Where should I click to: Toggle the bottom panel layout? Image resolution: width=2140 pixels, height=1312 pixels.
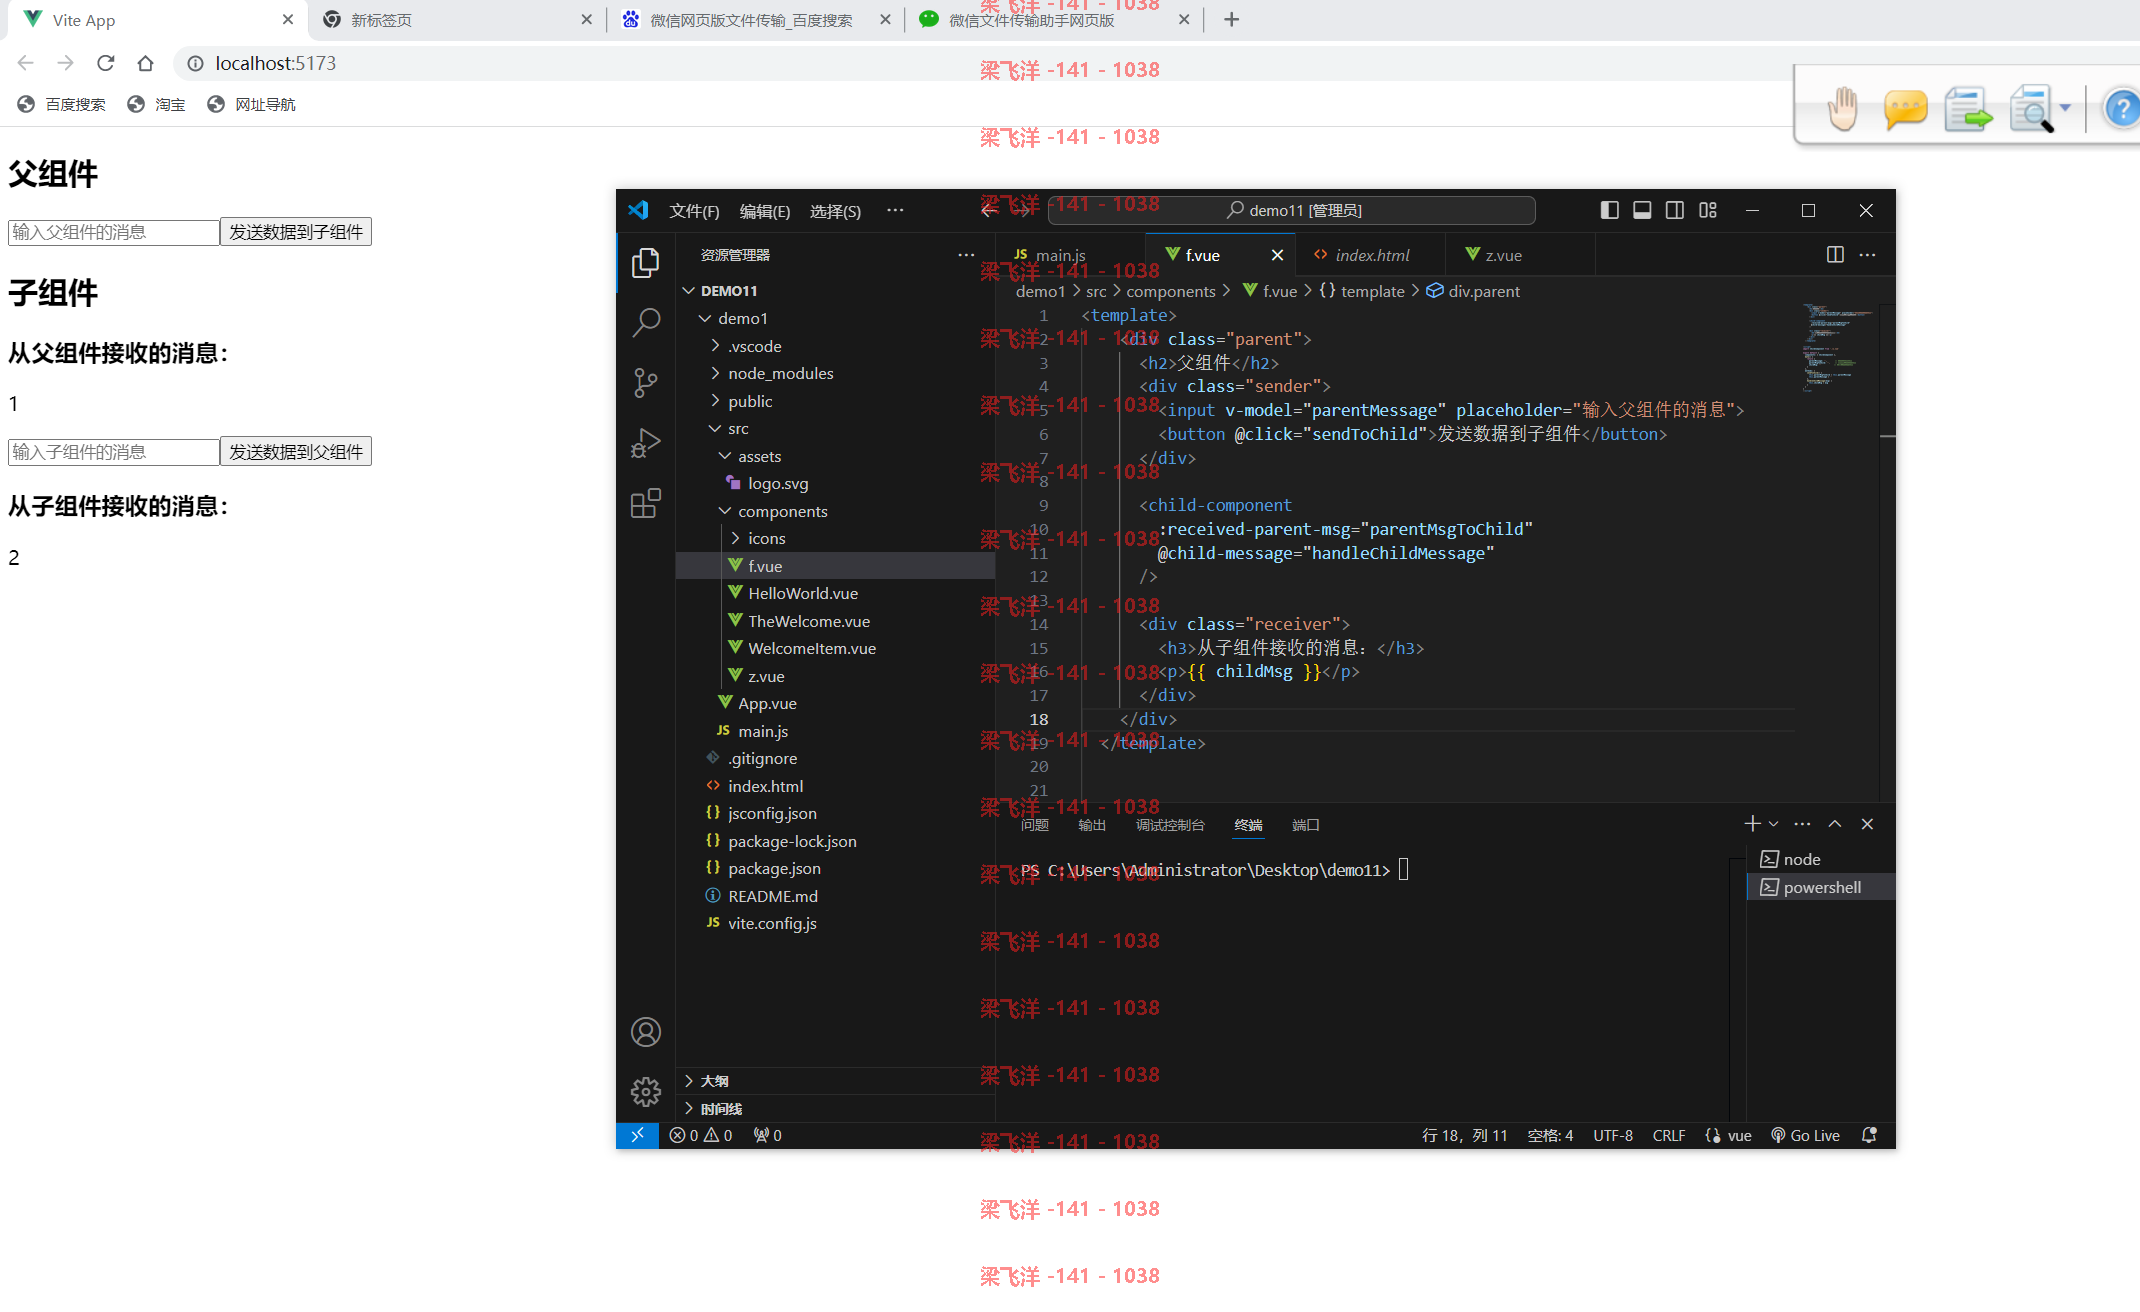click(1642, 210)
